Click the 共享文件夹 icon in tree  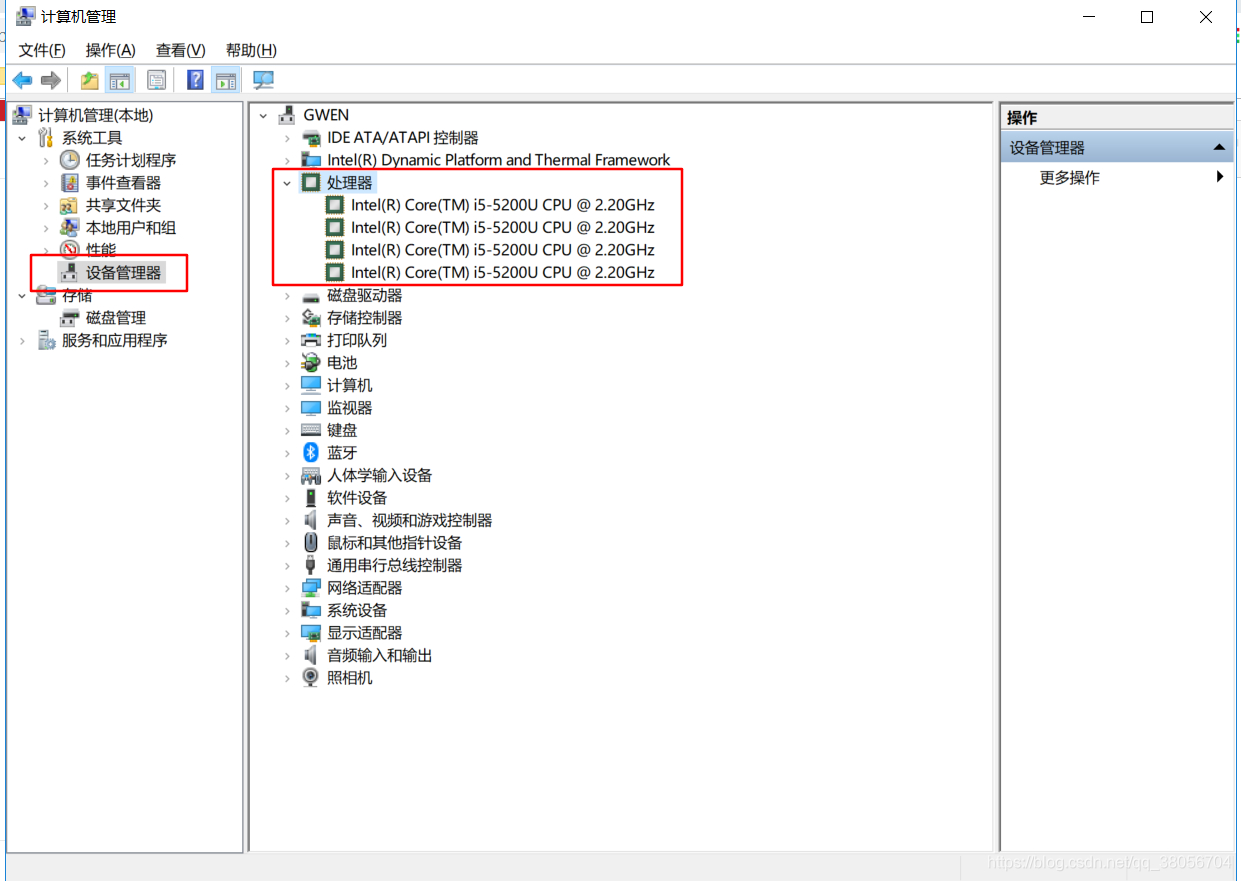click(69, 205)
